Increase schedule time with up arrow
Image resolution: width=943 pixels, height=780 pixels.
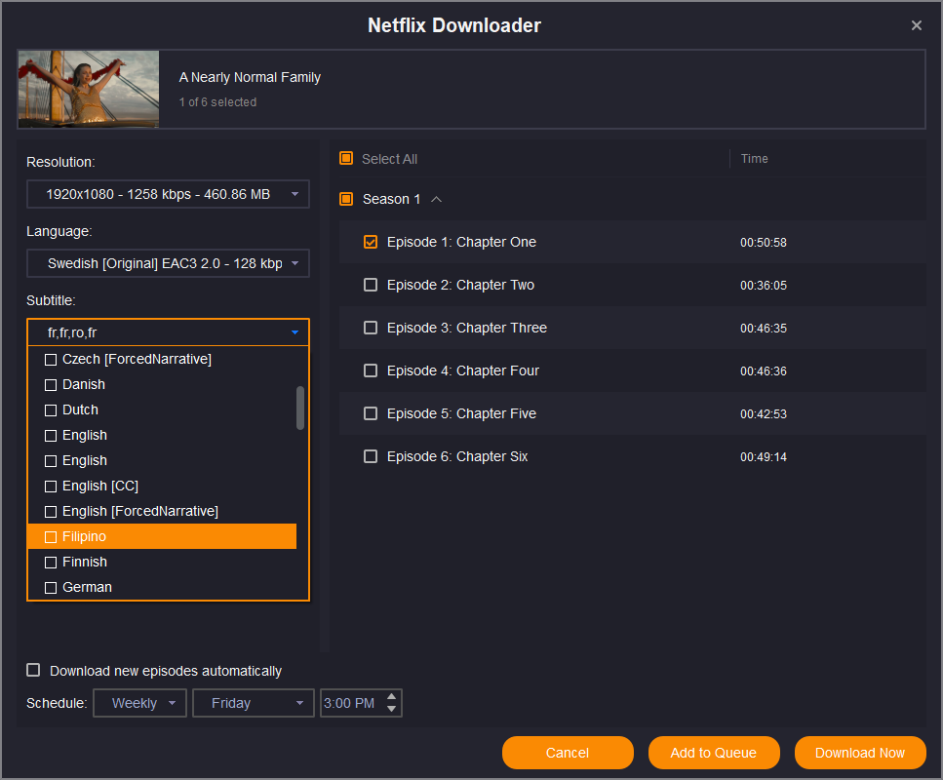coord(391,697)
